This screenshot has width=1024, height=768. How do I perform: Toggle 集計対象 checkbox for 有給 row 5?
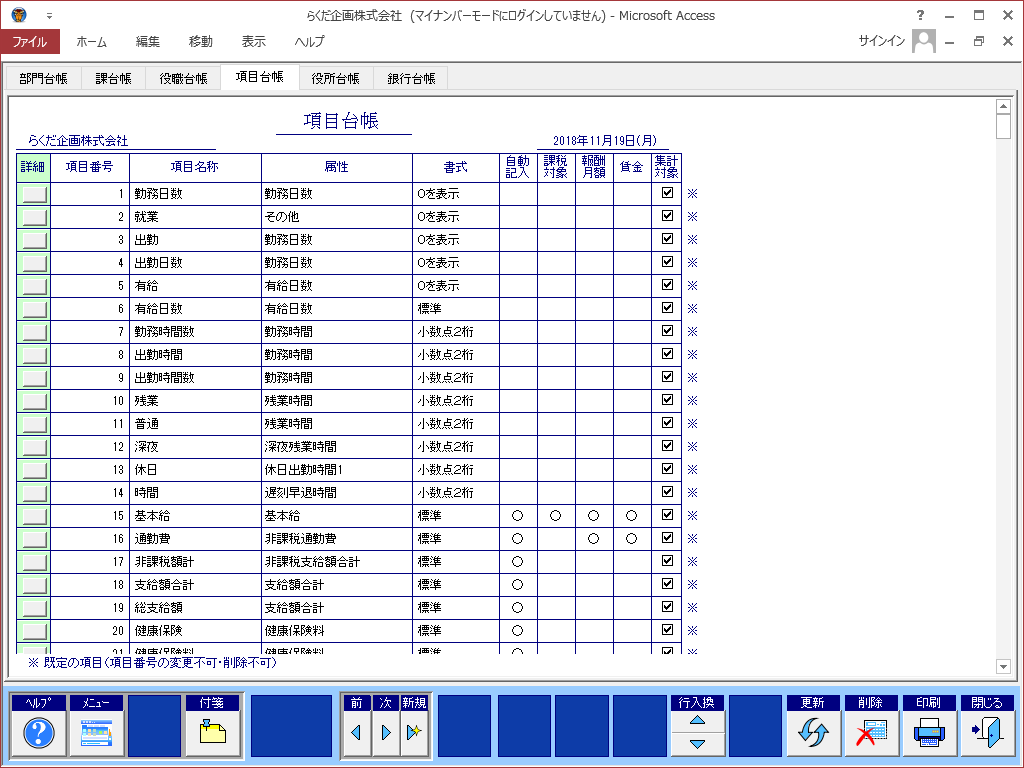click(667, 285)
